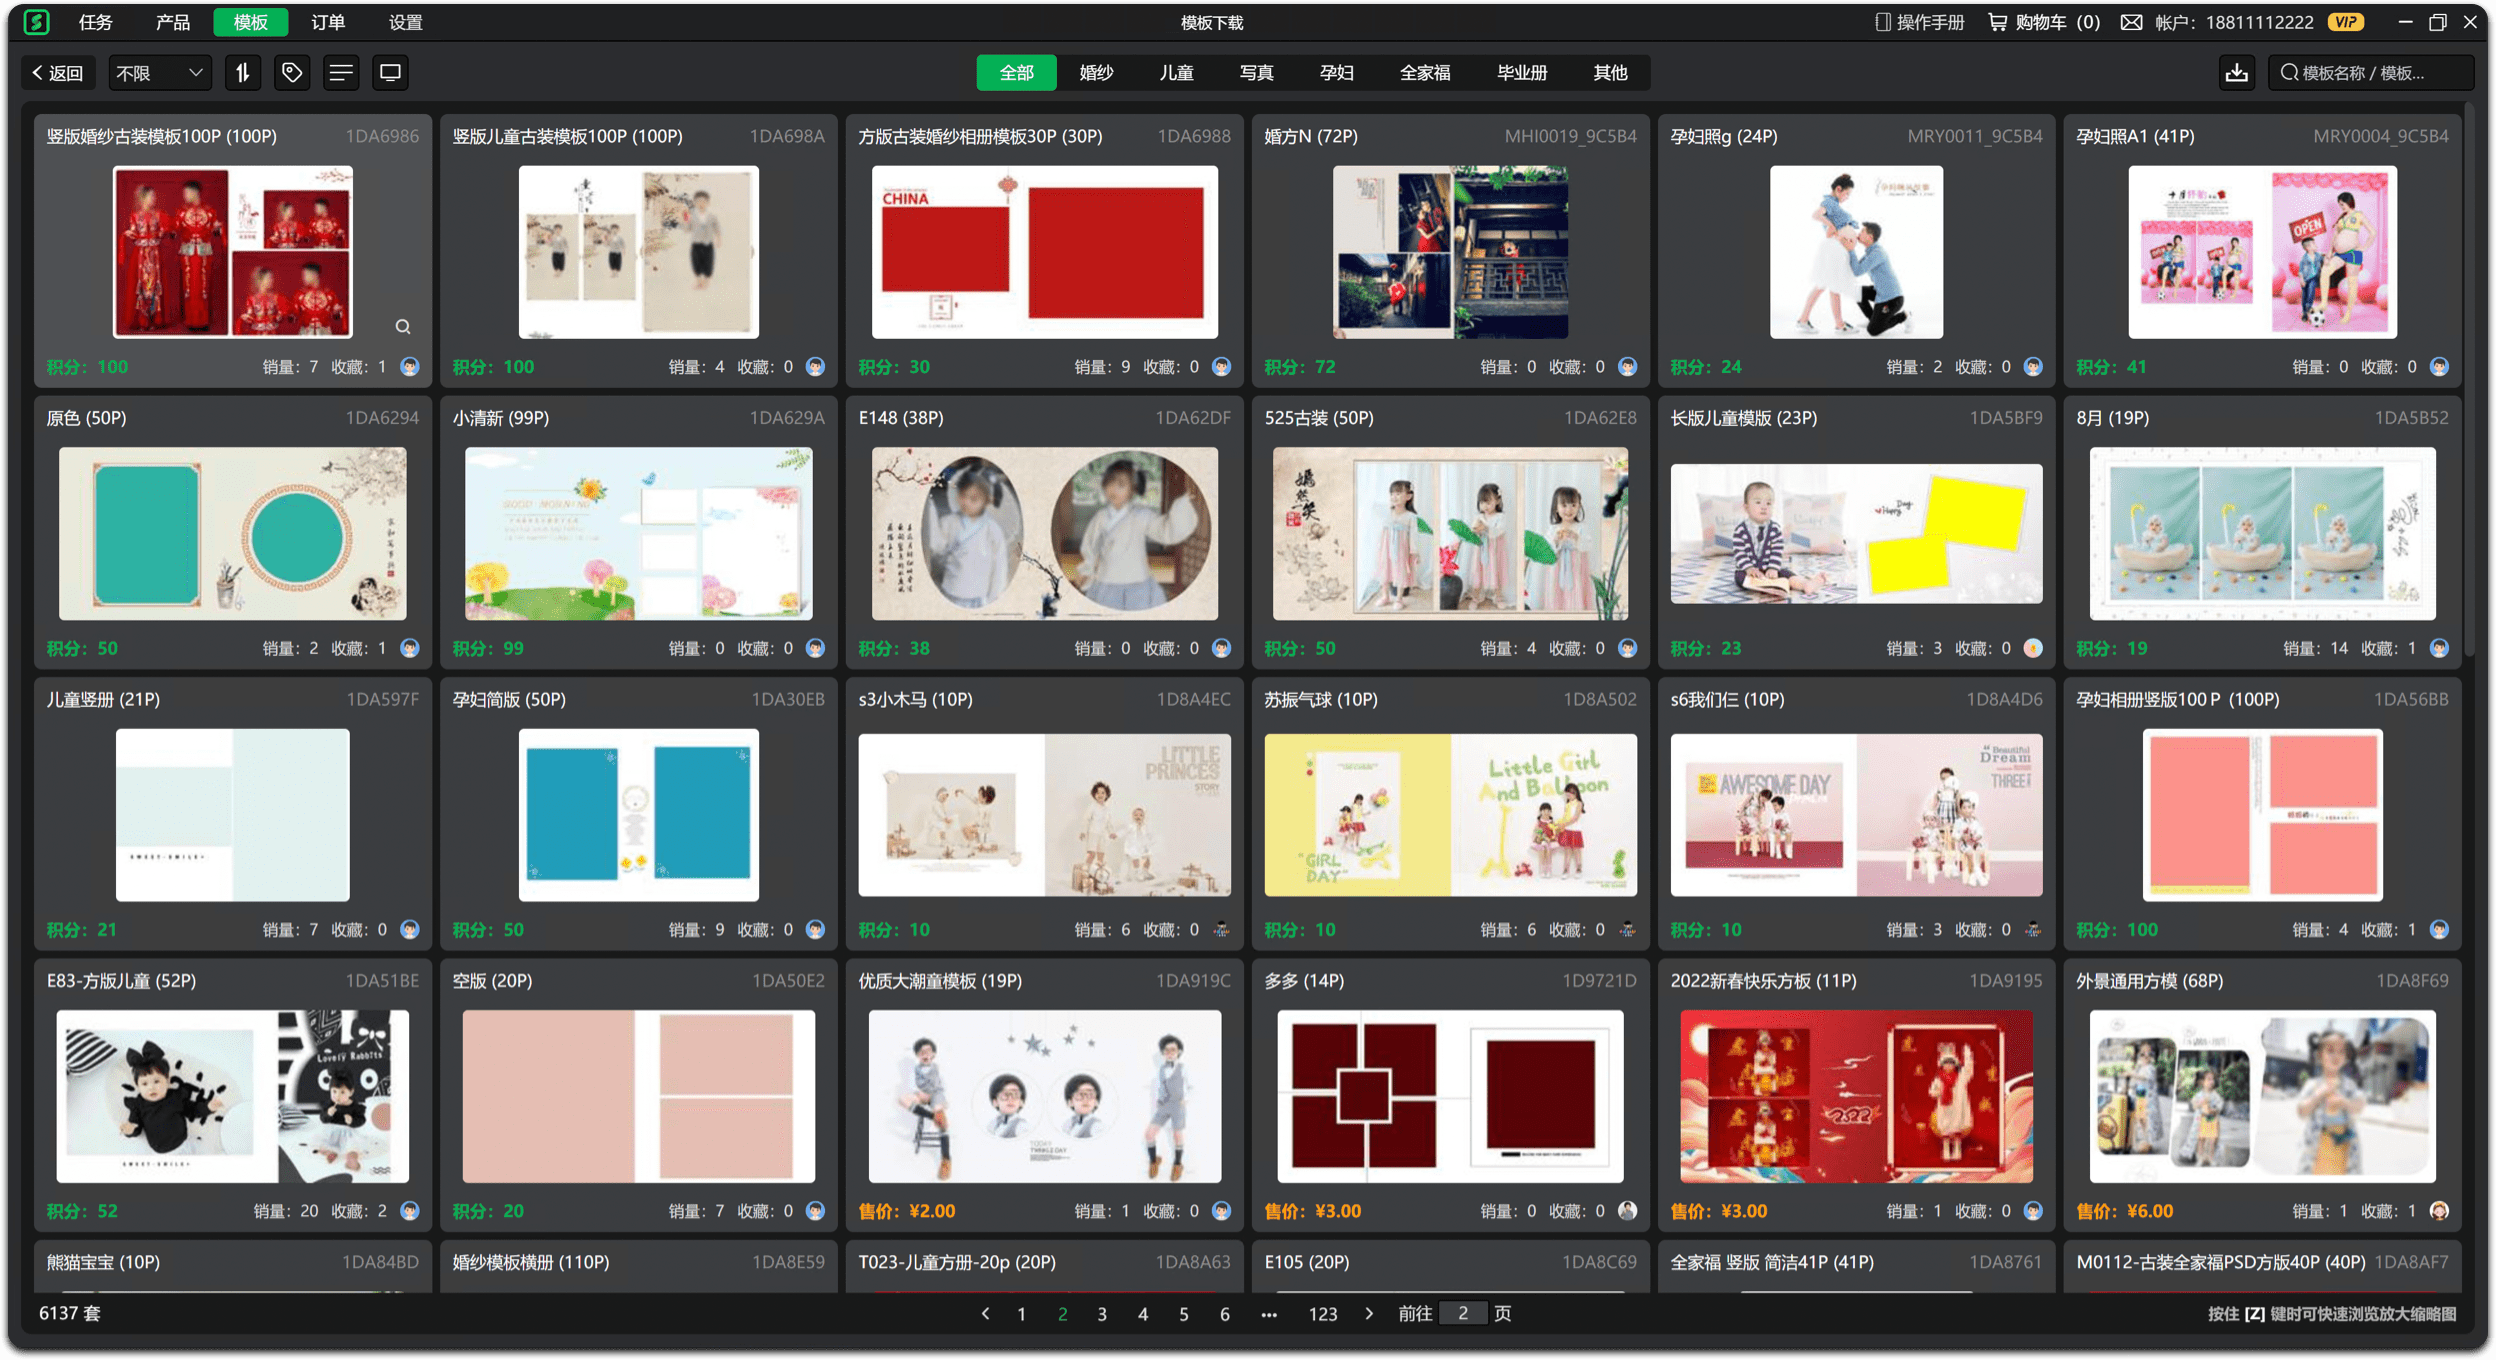Open the 孕妇相册竖版100P thumbnail
The height and width of the screenshot is (1360, 2496).
pos(2262,815)
